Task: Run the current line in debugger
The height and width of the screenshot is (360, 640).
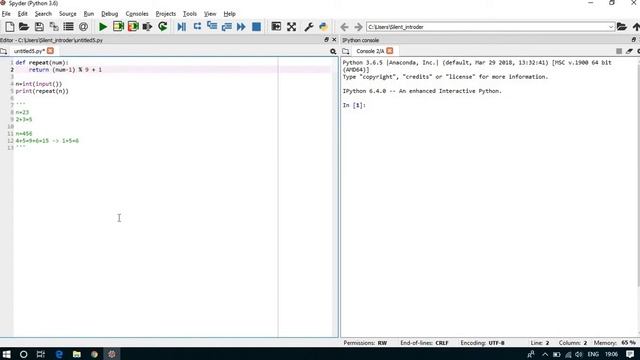Action: pyautogui.click(x=197, y=27)
